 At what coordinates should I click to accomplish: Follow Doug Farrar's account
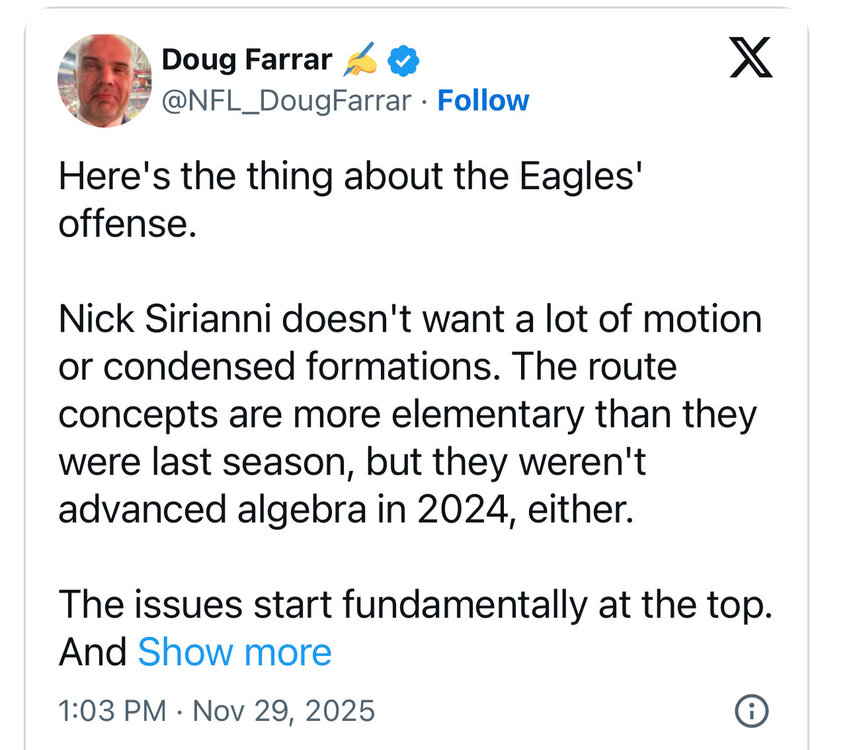483,101
